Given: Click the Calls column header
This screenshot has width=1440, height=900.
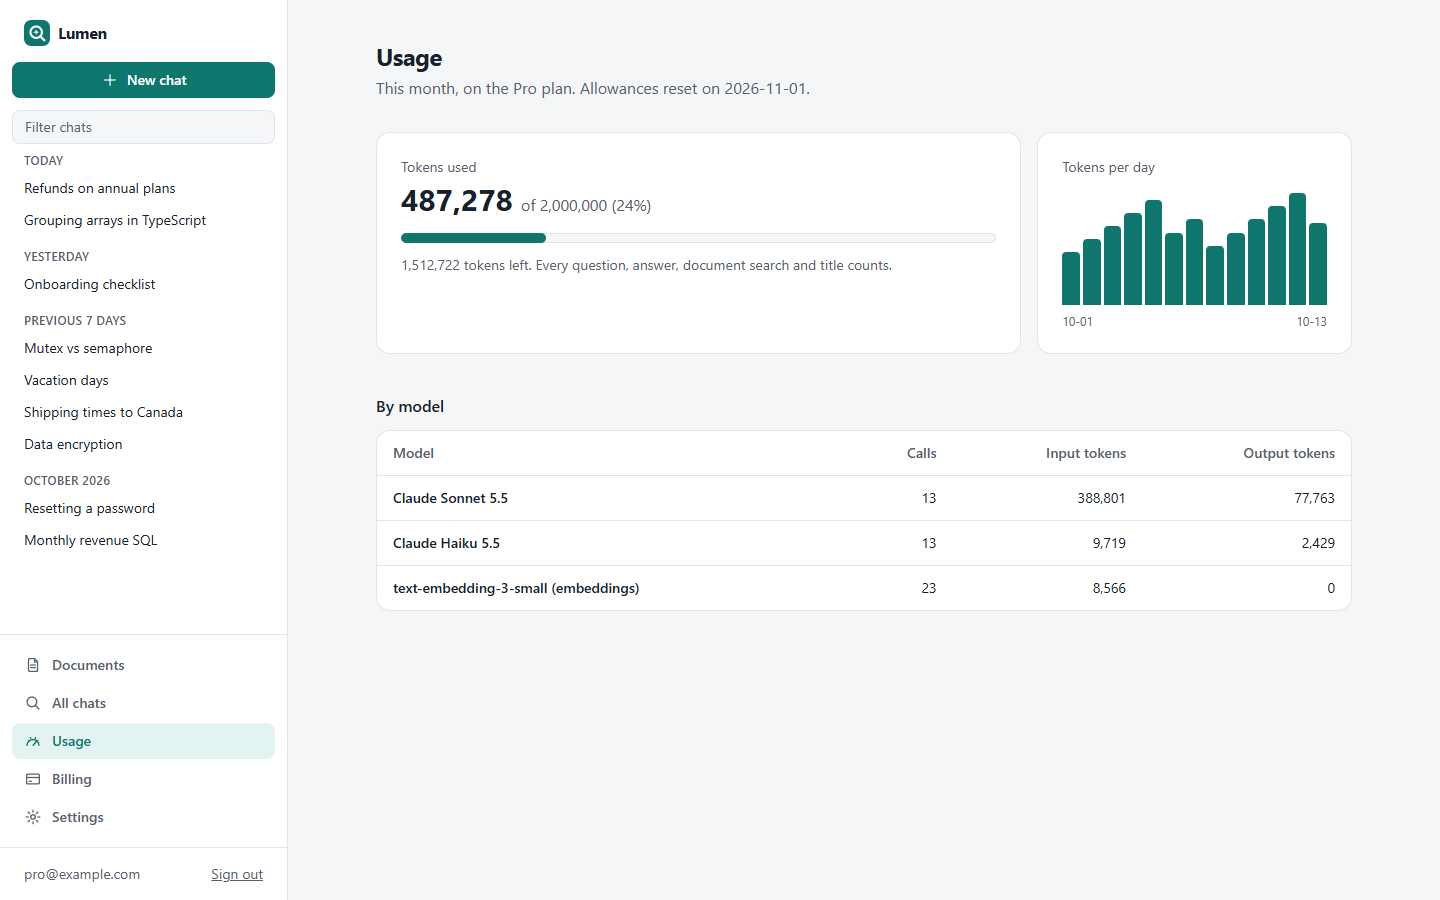Looking at the screenshot, I should click(922, 453).
